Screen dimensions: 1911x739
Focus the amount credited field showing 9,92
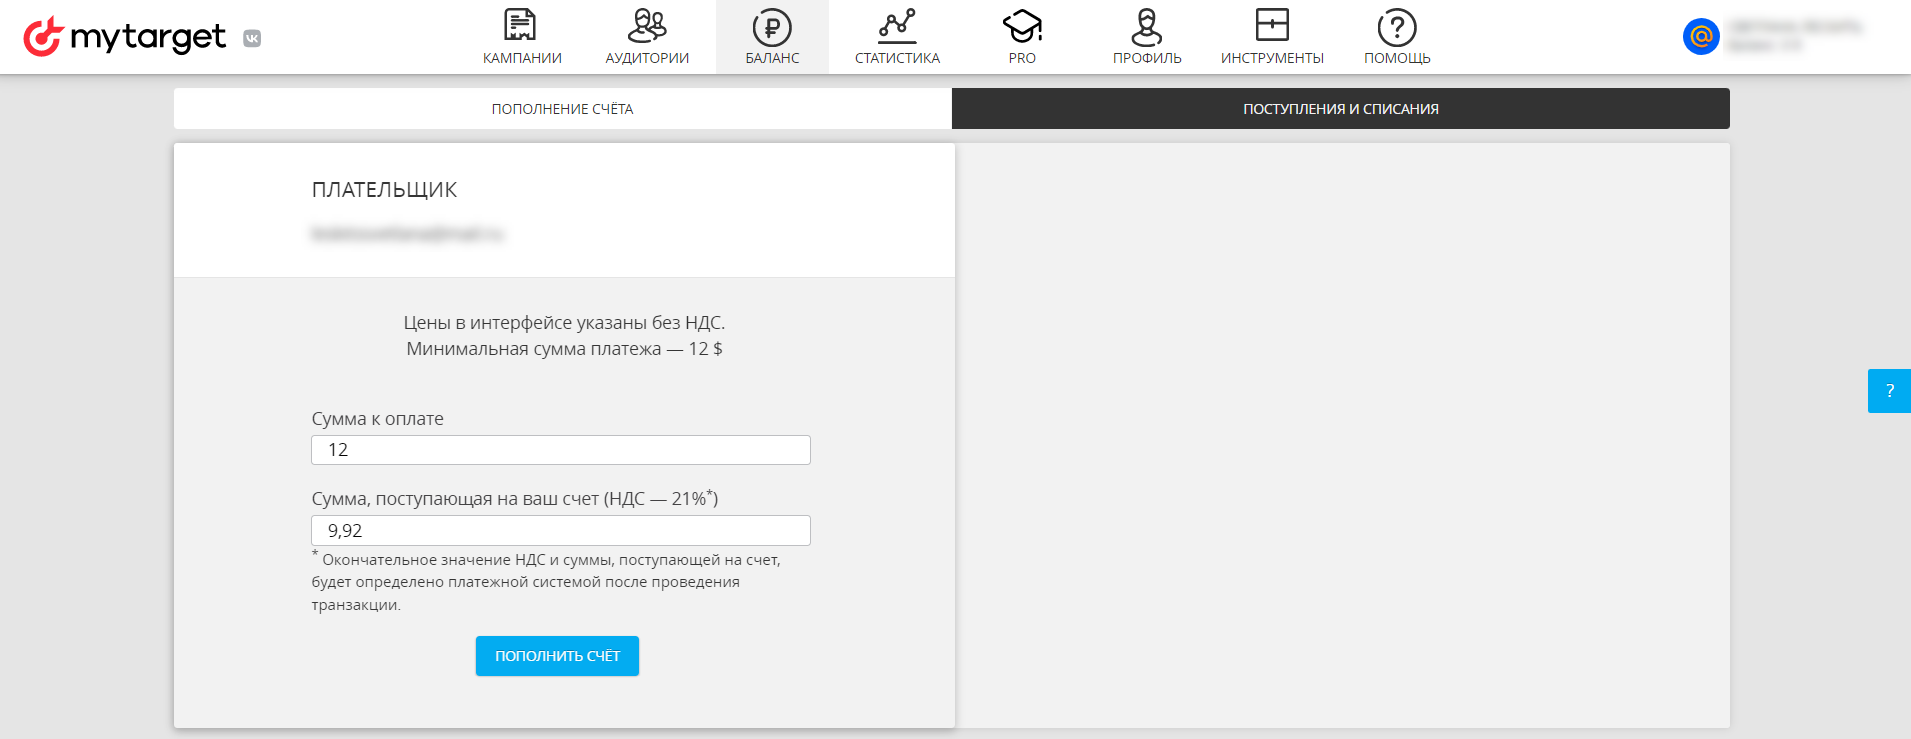(561, 530)
